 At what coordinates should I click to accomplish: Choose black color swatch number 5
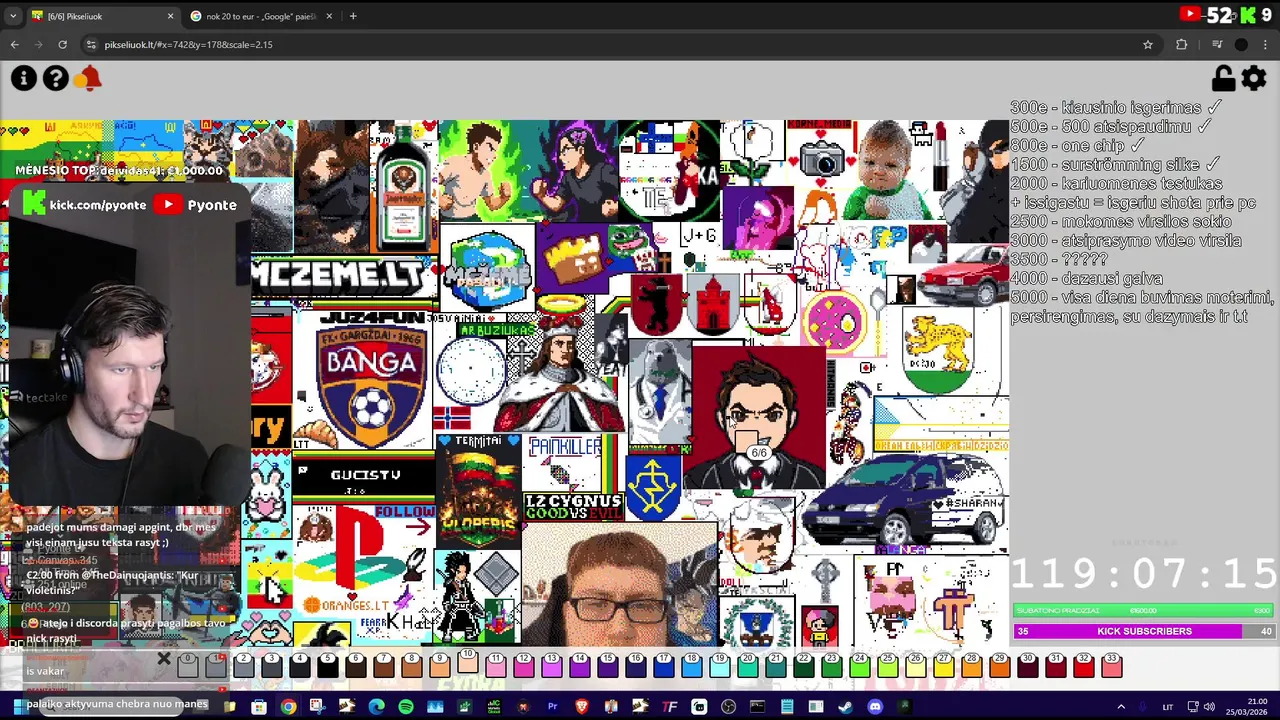(328, 666)
